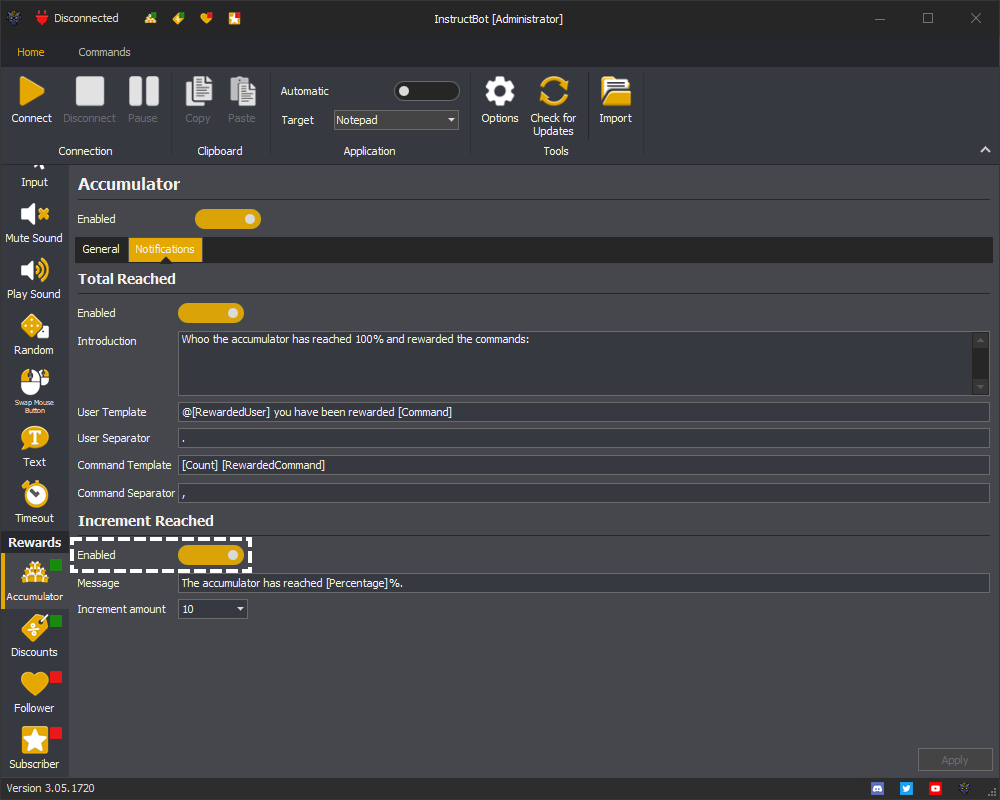Open Follower rewards in sidebar

[x=34, y=693]
